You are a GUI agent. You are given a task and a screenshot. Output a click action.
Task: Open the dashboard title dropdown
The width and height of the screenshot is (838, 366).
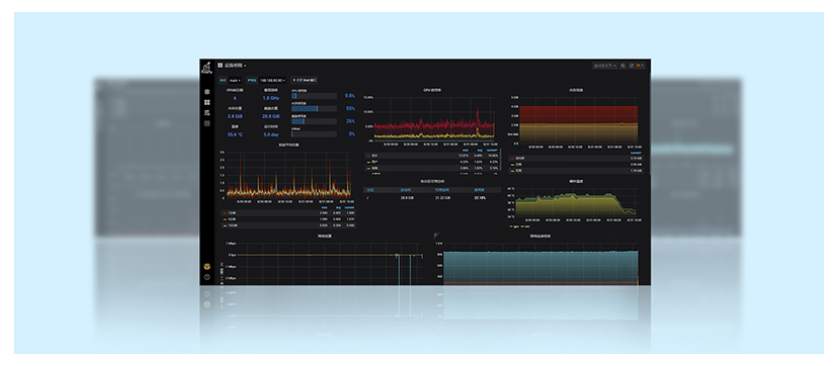(x=236, y=65)
